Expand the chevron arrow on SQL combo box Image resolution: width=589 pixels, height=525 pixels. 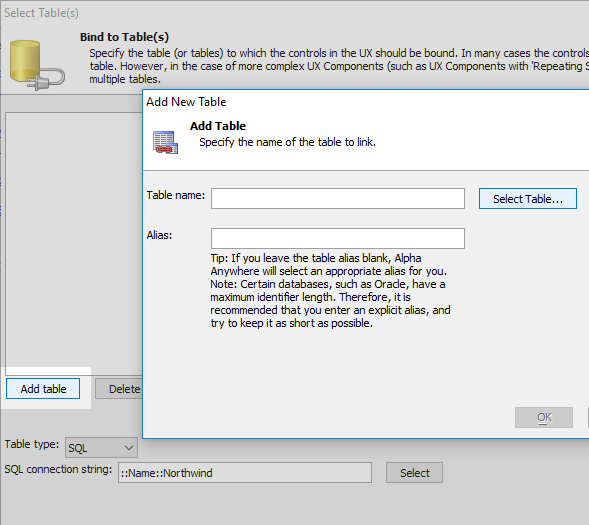coord(128,448)
